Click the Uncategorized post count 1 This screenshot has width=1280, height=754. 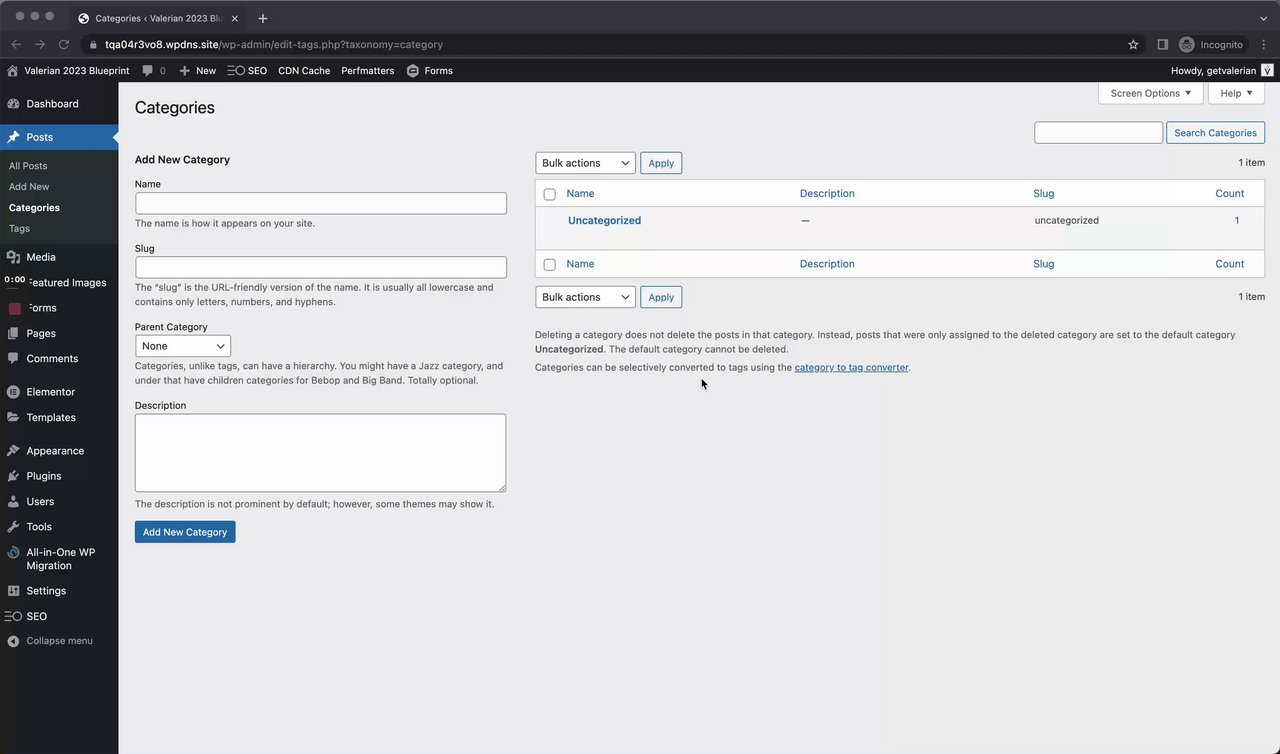coord(1237,220)
